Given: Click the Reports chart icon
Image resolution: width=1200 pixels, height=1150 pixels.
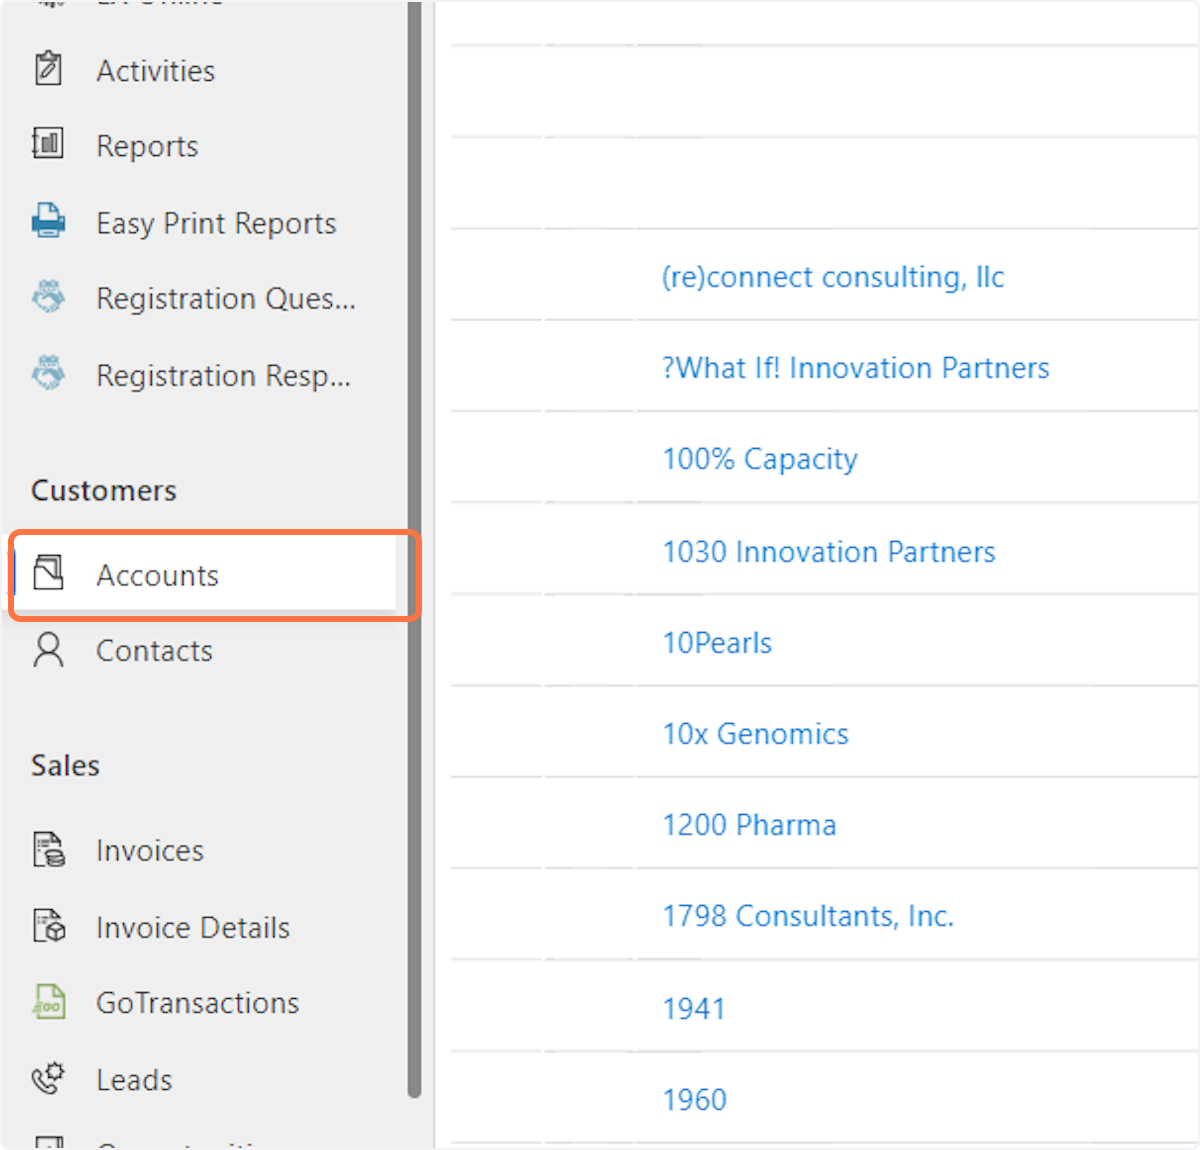Looking at the screenshot, I should (48, 144).
